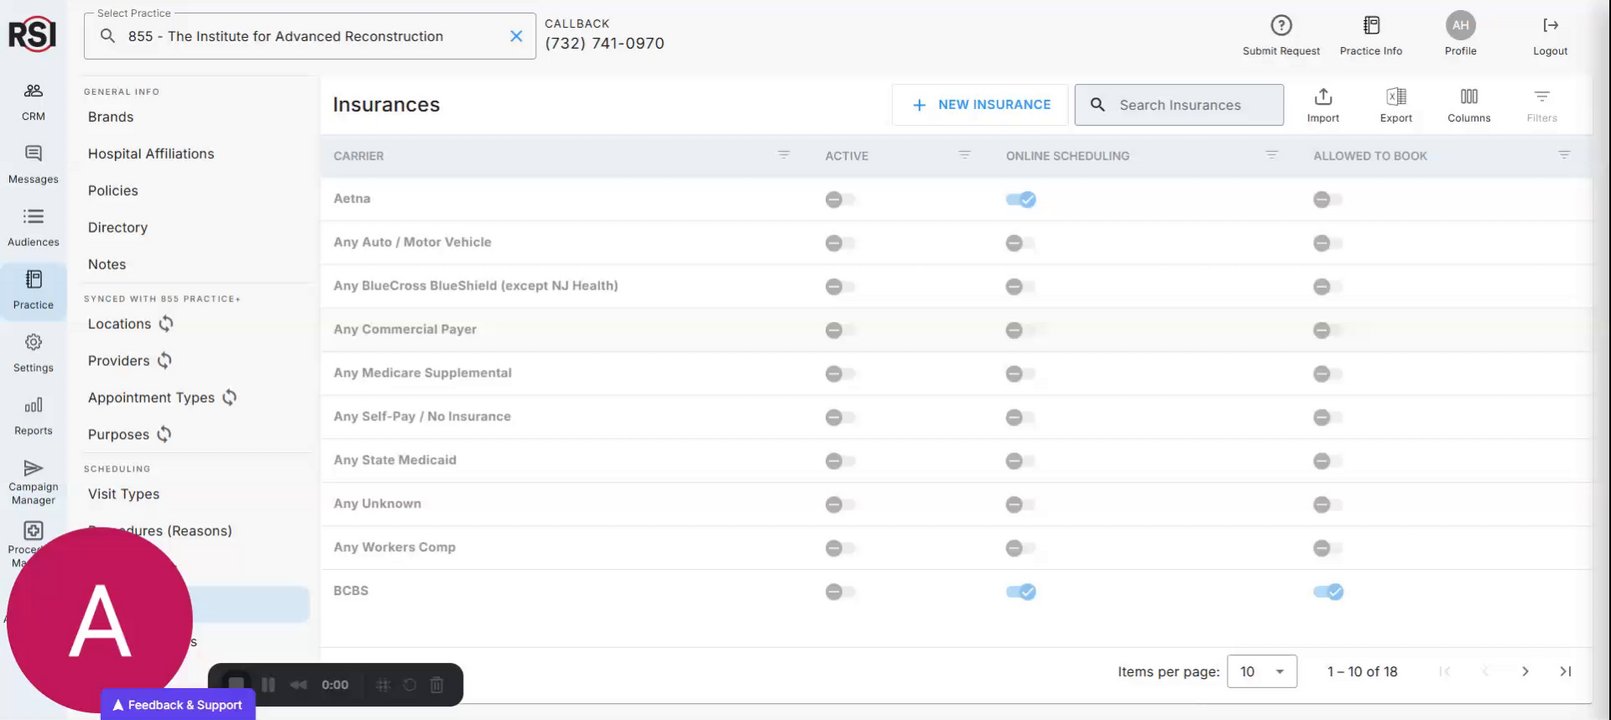Toggle Aetna active switch
Viewport: 1611px width, 720px height.
click(840, 200)
